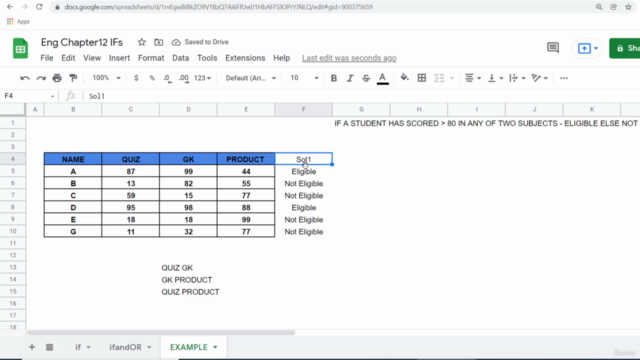Open the Format menu
Image resolution: width=640 pixels, height=360 pixels.
151,58
